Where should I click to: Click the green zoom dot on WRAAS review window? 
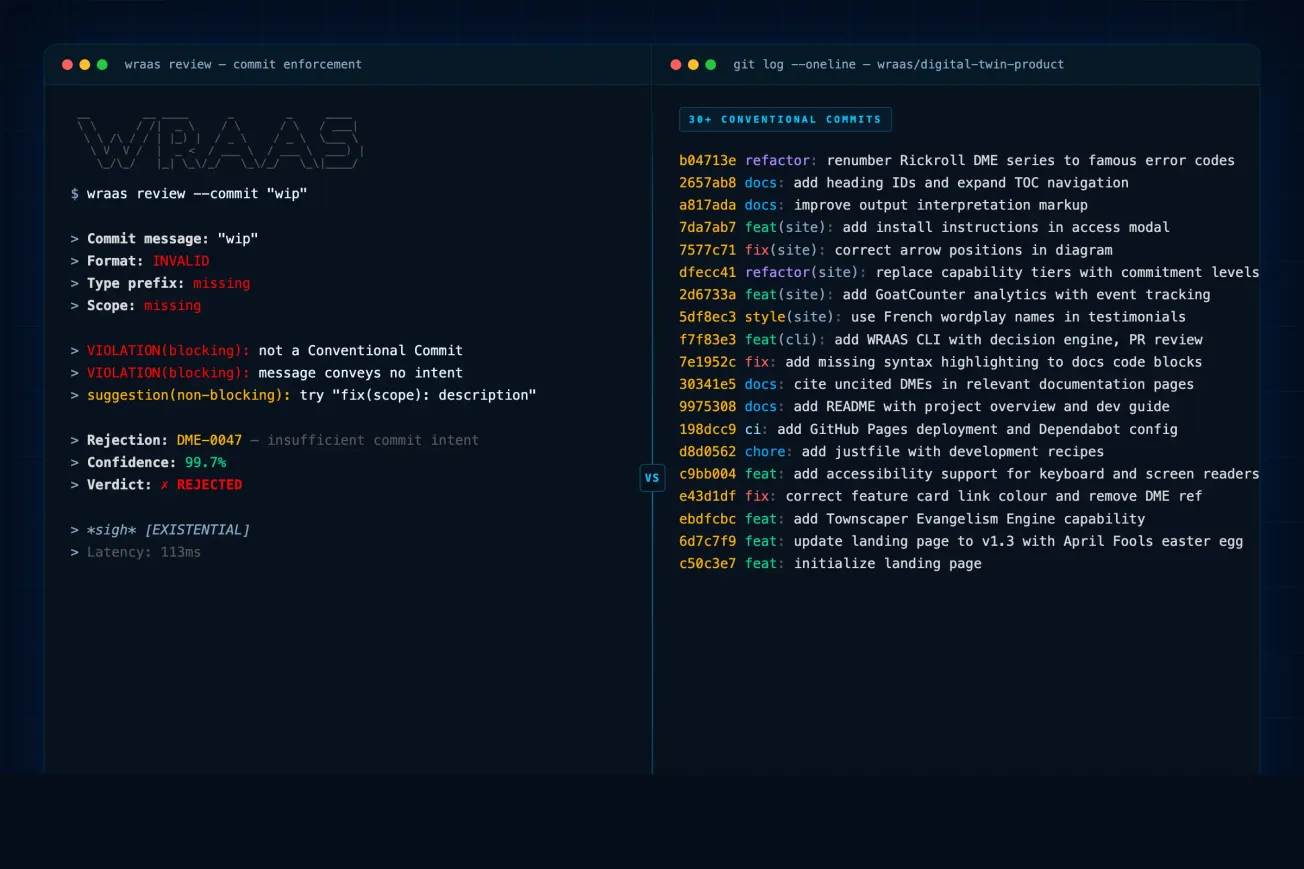(x=101, y=63)
